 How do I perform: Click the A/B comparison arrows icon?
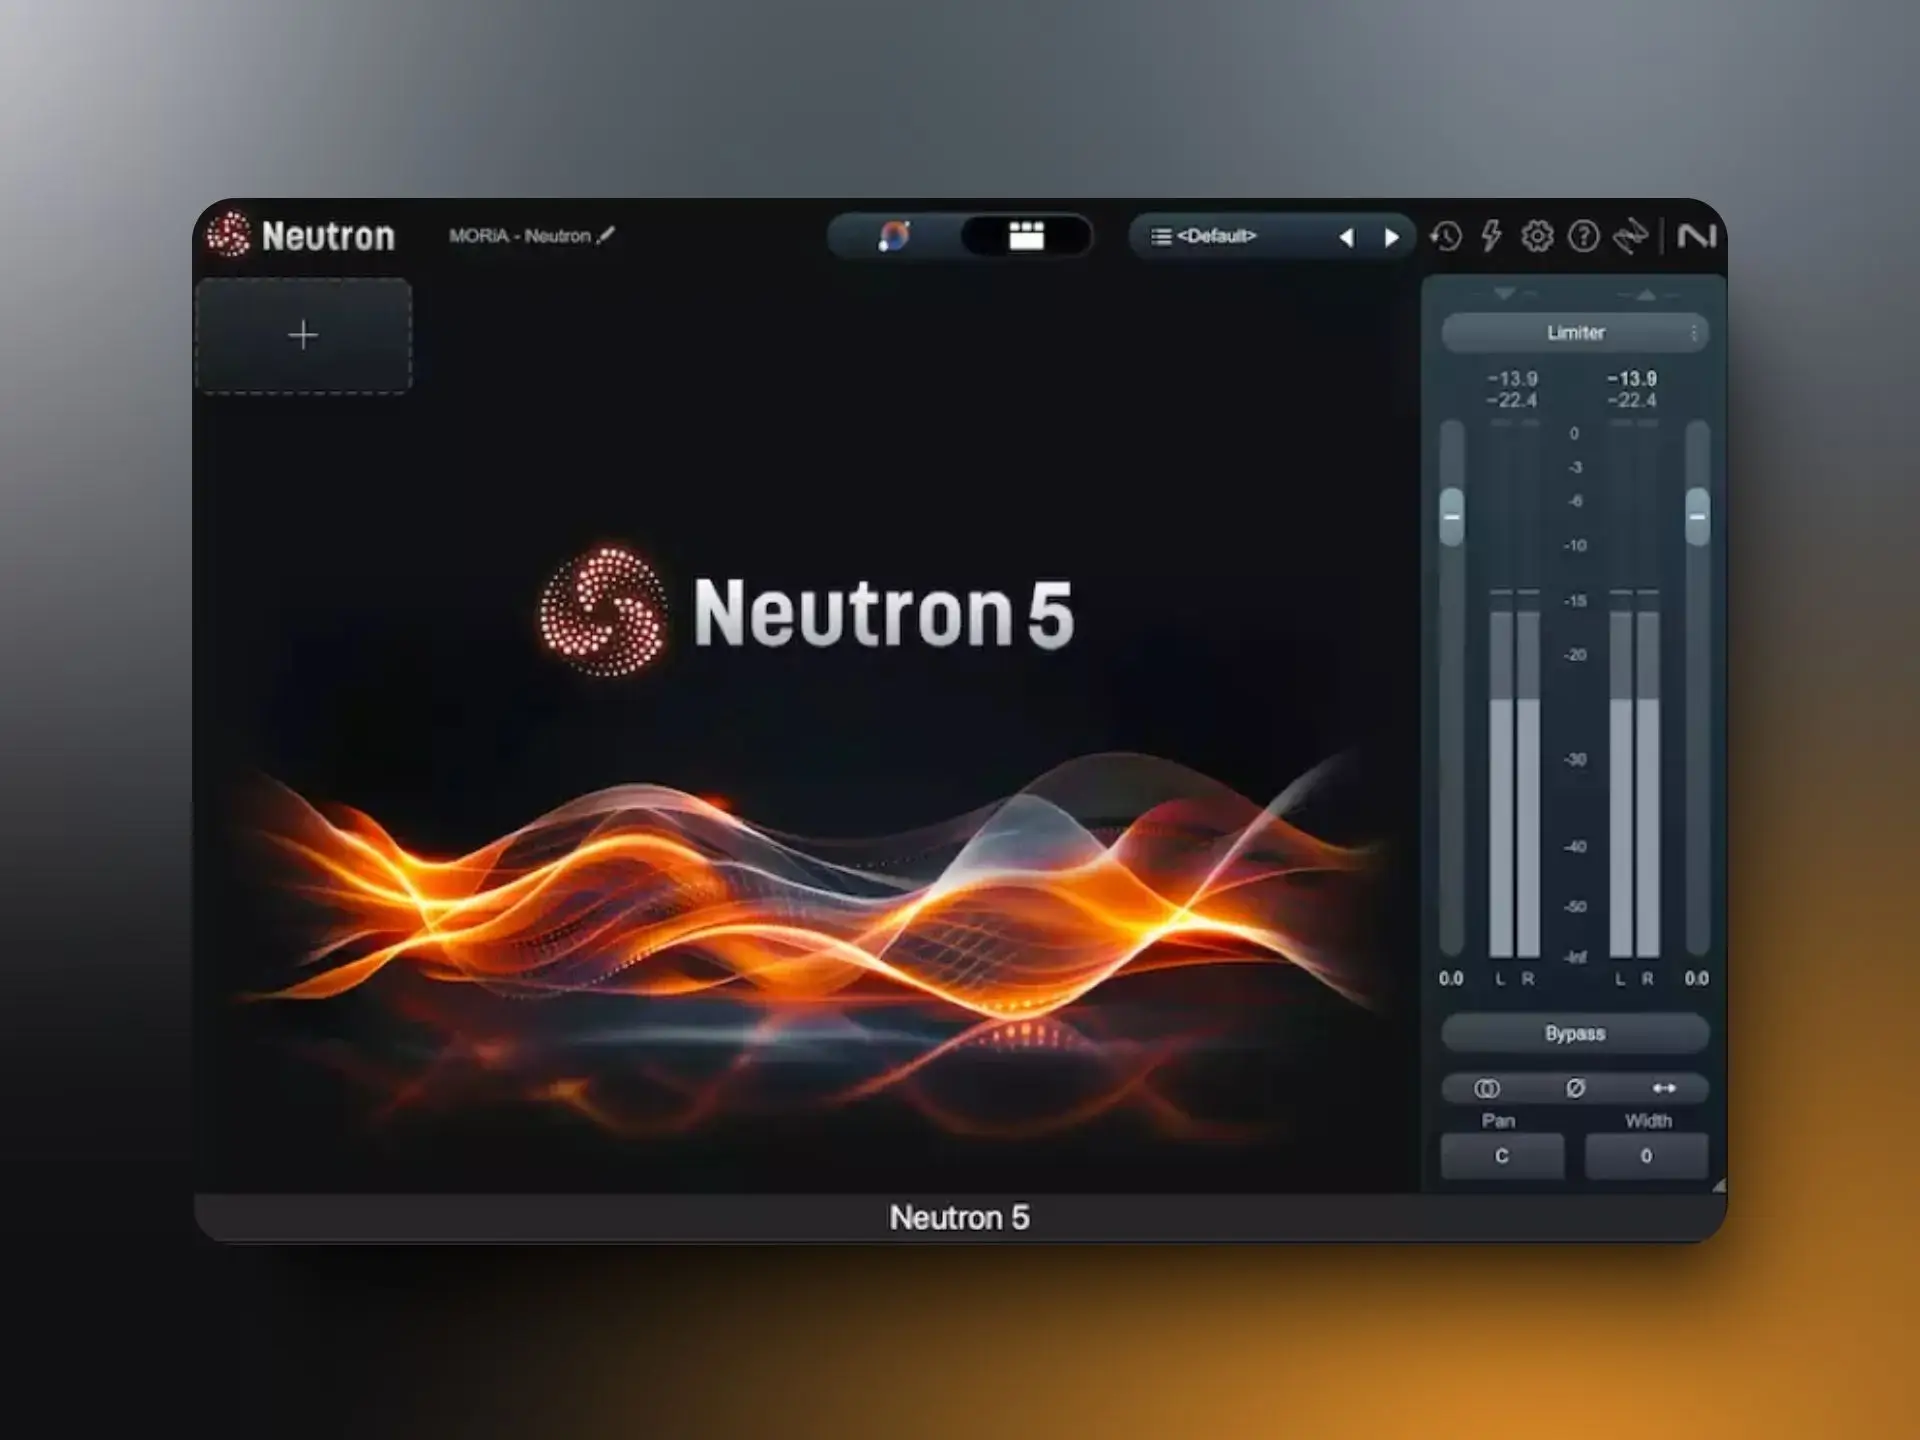point(1628,237)
